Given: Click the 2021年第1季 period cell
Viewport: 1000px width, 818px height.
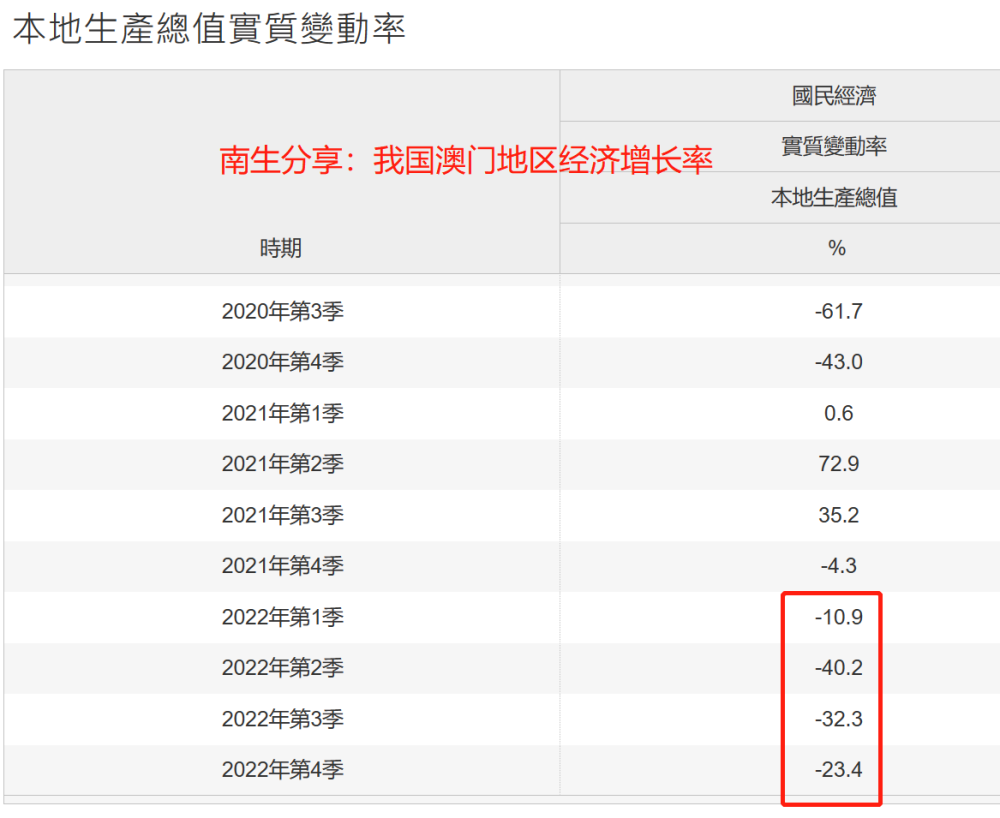Looking at the screenshot, I should 283,413.
